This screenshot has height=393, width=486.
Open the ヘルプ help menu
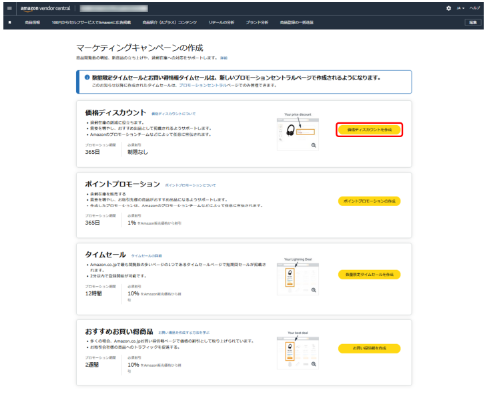[x=475, y=8]
